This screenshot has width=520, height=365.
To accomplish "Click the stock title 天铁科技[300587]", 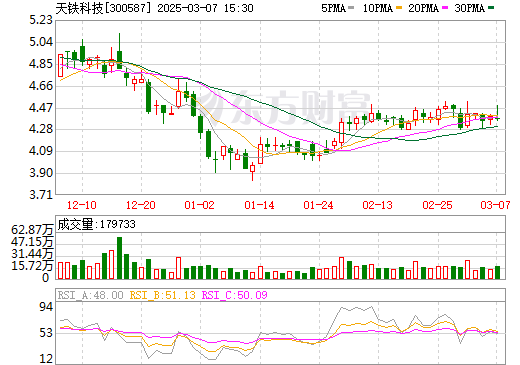I will point(104,8).
